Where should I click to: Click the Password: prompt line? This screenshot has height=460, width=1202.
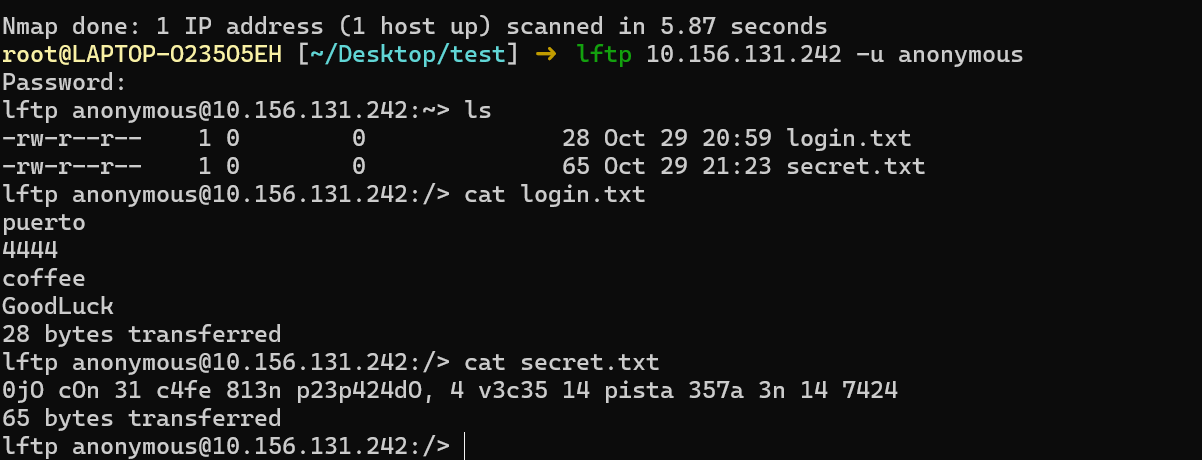(x=65, y=82)
